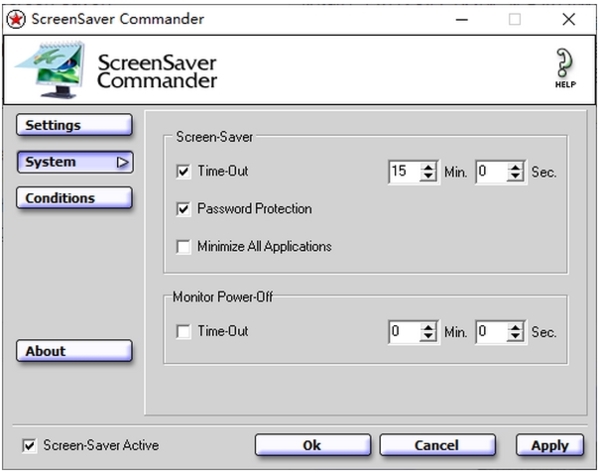Enable Minimize All Applications checkbox

coord(183,246)
